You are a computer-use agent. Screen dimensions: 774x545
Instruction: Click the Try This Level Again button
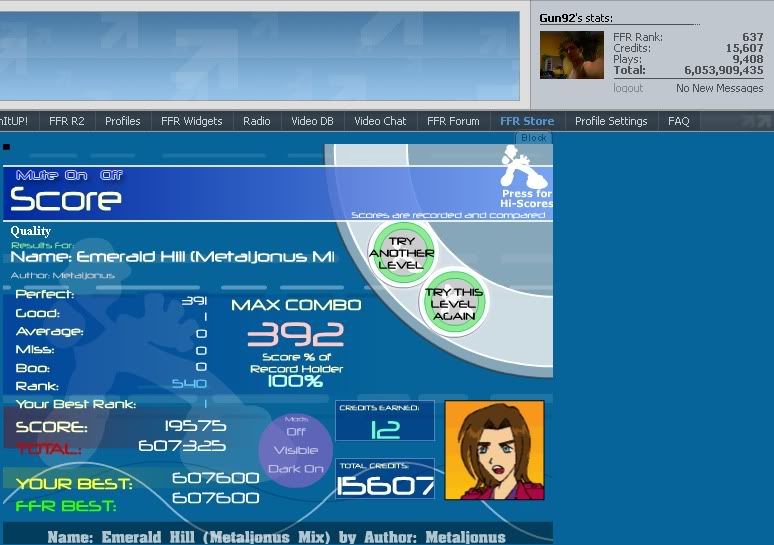tap(454, 304)
